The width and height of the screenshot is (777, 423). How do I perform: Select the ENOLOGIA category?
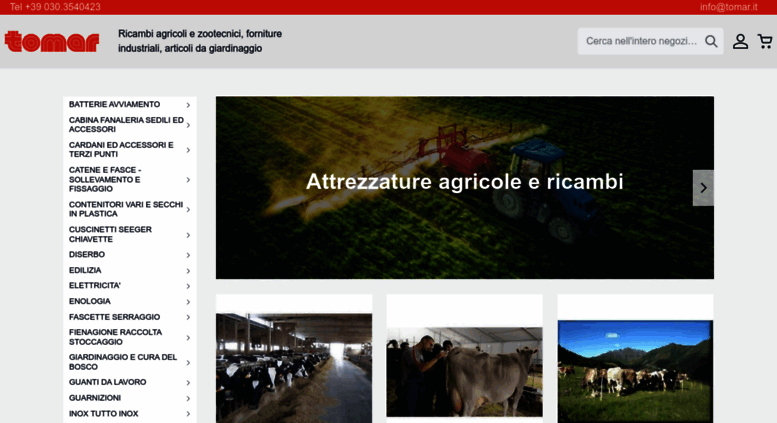coord(90,302)
